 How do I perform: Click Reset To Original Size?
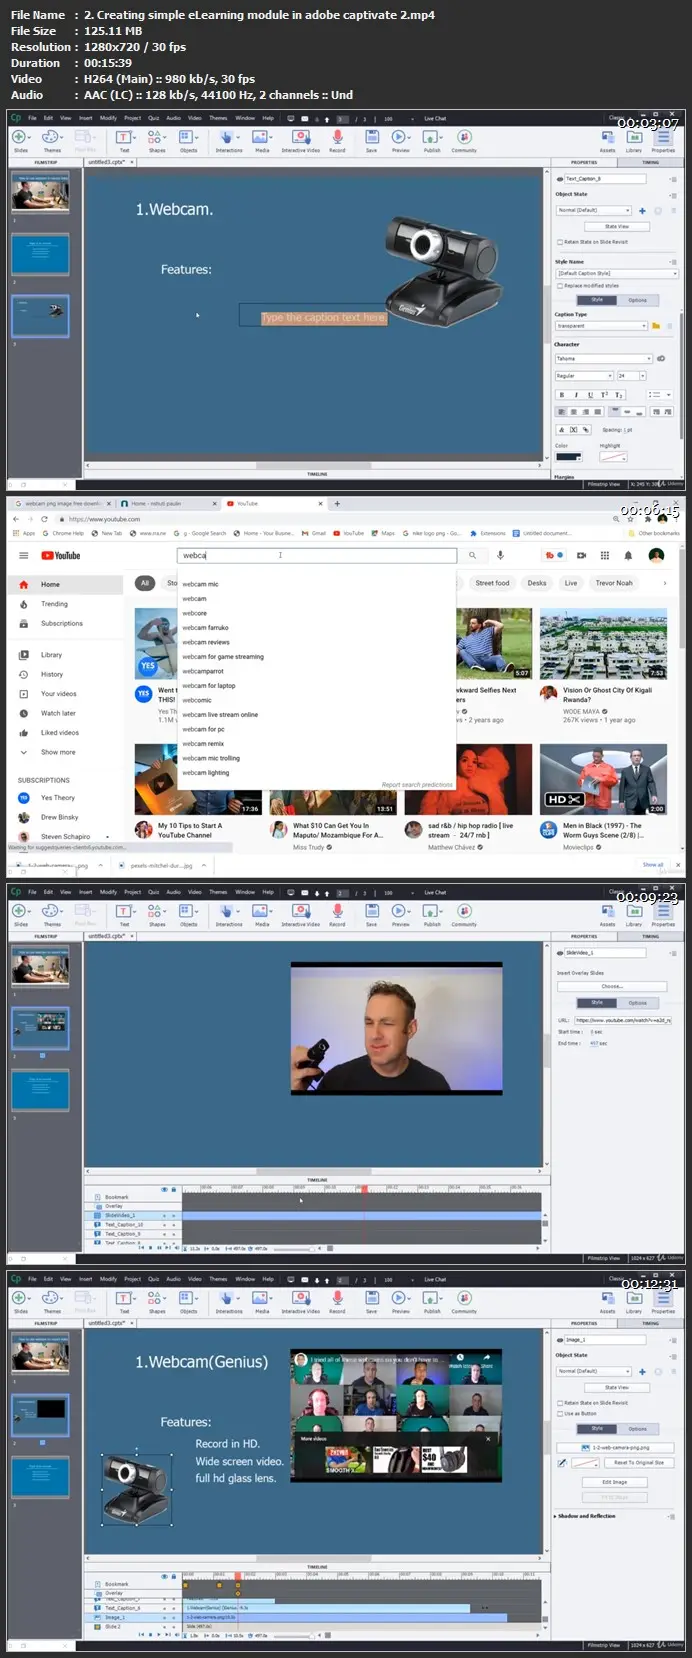pyautogui.click(x=639, y=1462)
